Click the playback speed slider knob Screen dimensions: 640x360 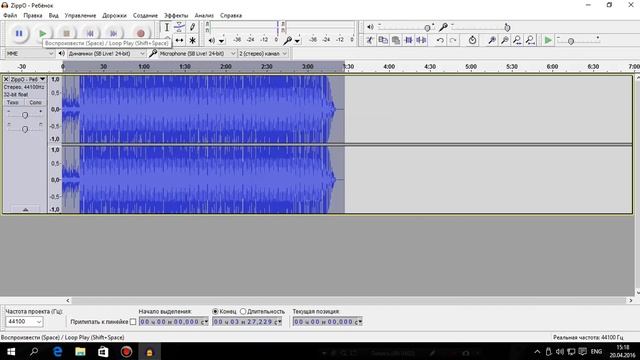(571, 41)
